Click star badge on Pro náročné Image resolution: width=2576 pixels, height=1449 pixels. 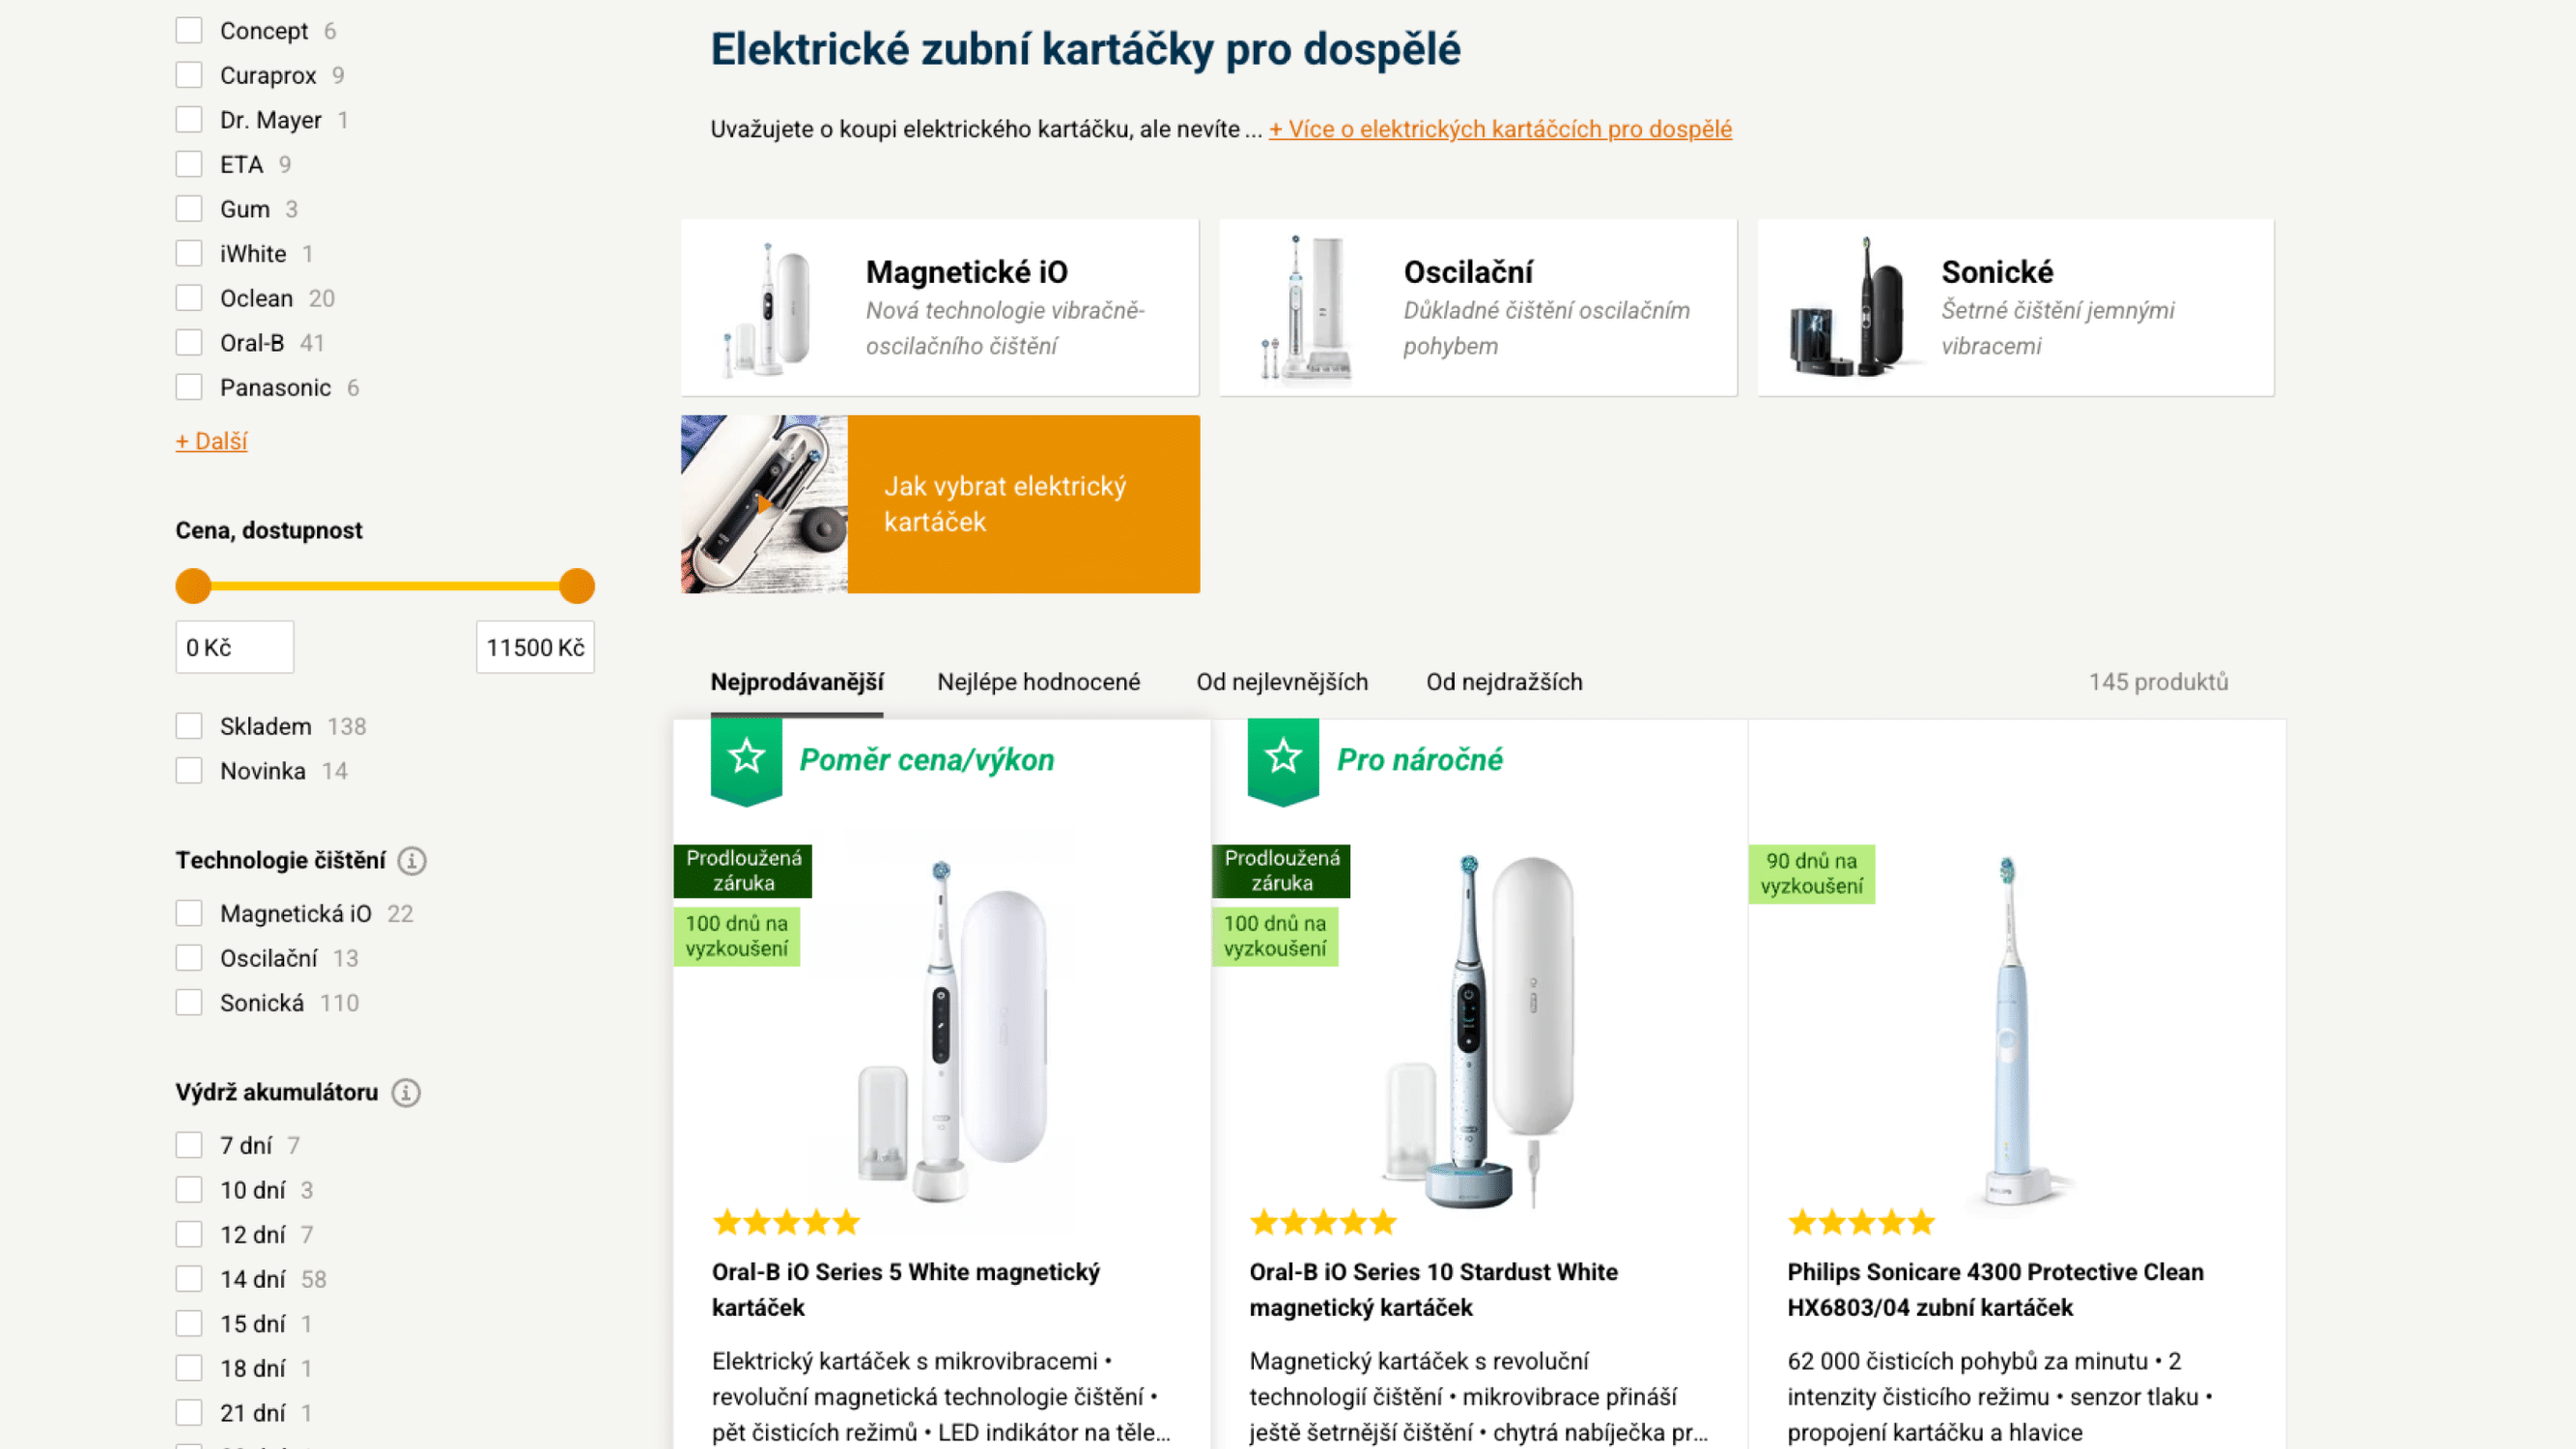pyautogui.click(x=1283, y=761)
